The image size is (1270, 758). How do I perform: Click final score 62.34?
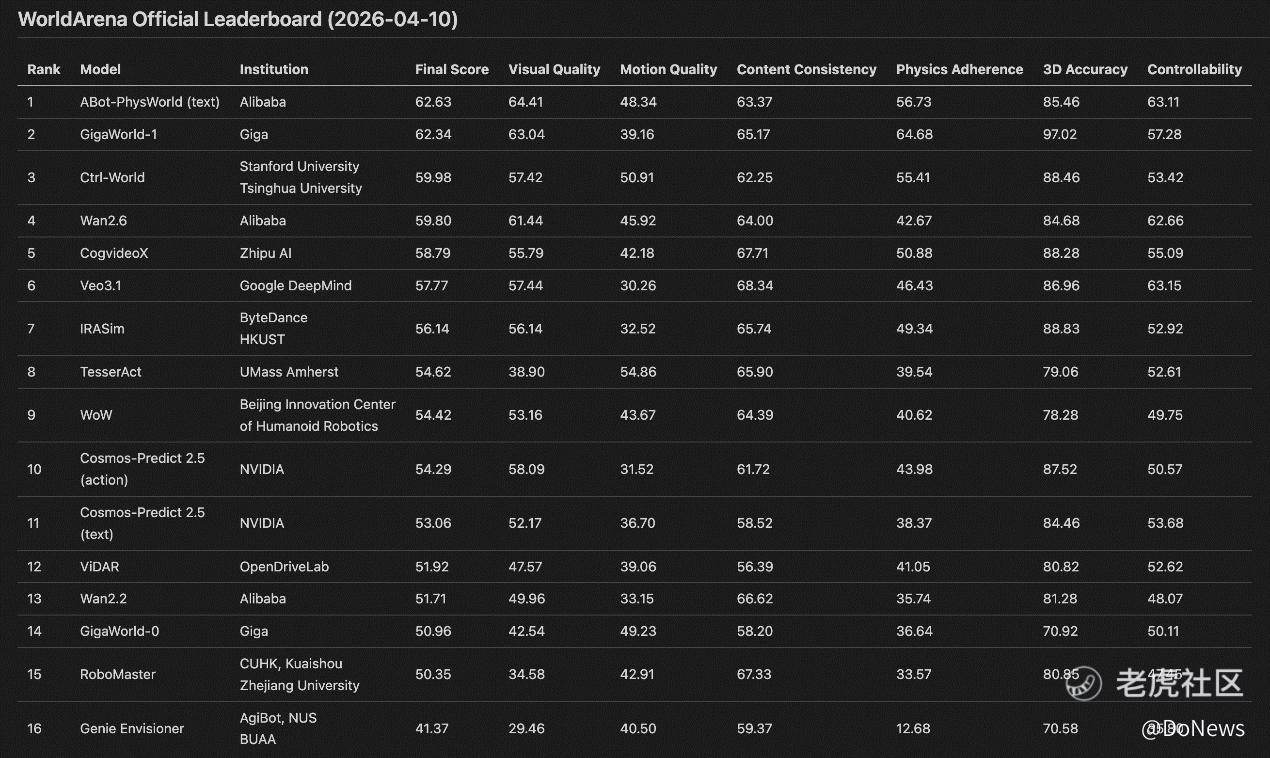(433, 134)
